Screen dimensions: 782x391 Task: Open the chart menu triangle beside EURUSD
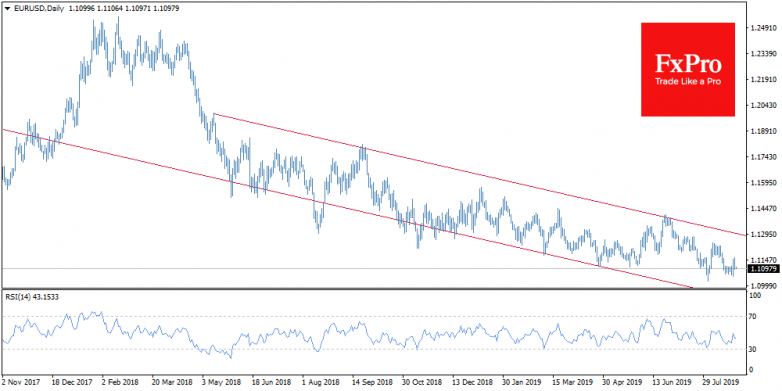[x=6, y=9]
